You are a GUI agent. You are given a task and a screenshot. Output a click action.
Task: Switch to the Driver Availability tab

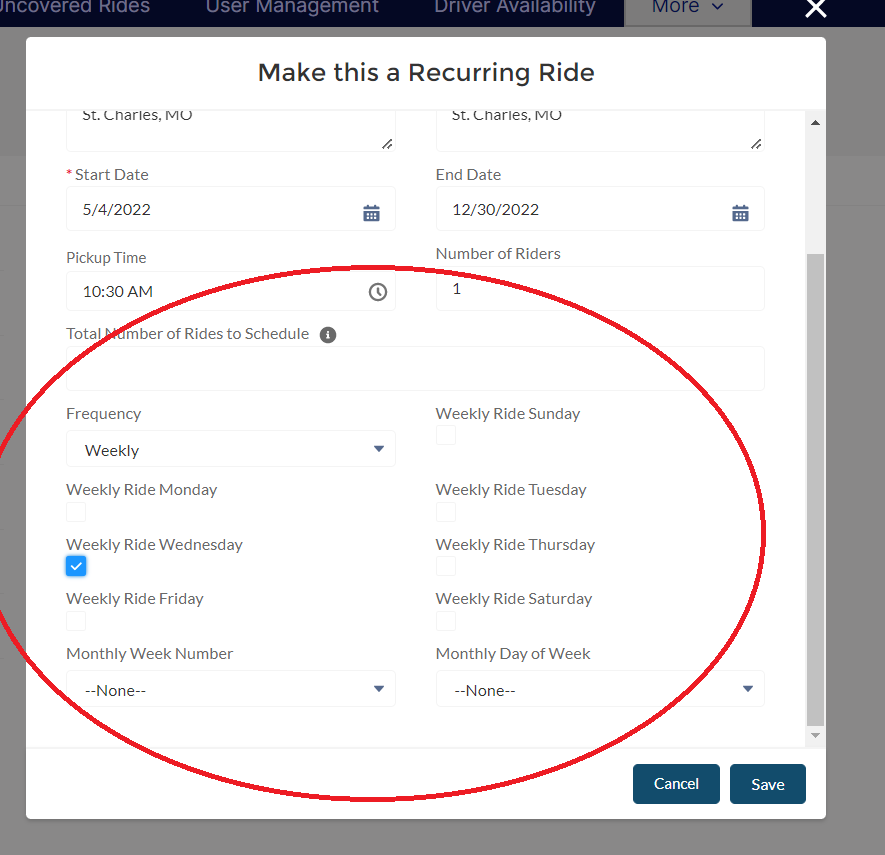point(514,8)
